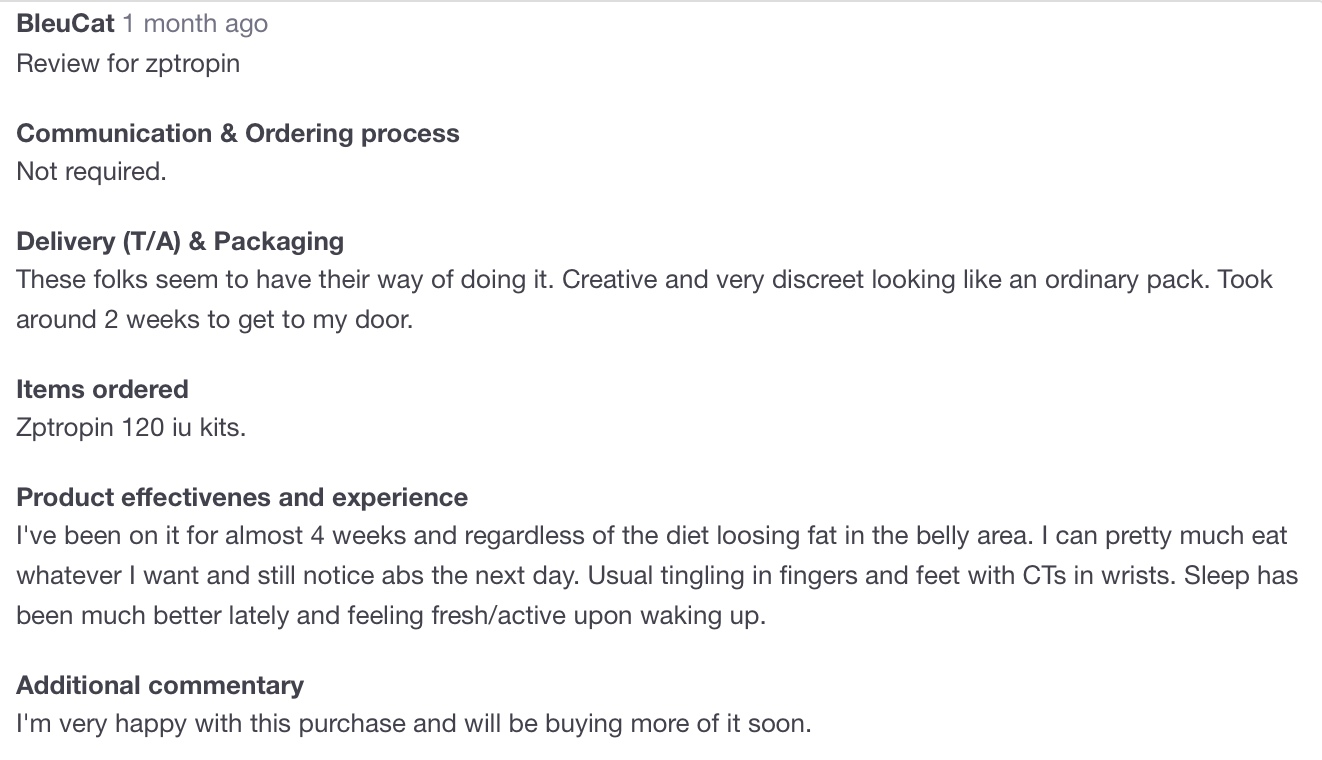Click the "Not required." text
The image size is (1322, 760).
pyautogui.click(x=91, y=171)
